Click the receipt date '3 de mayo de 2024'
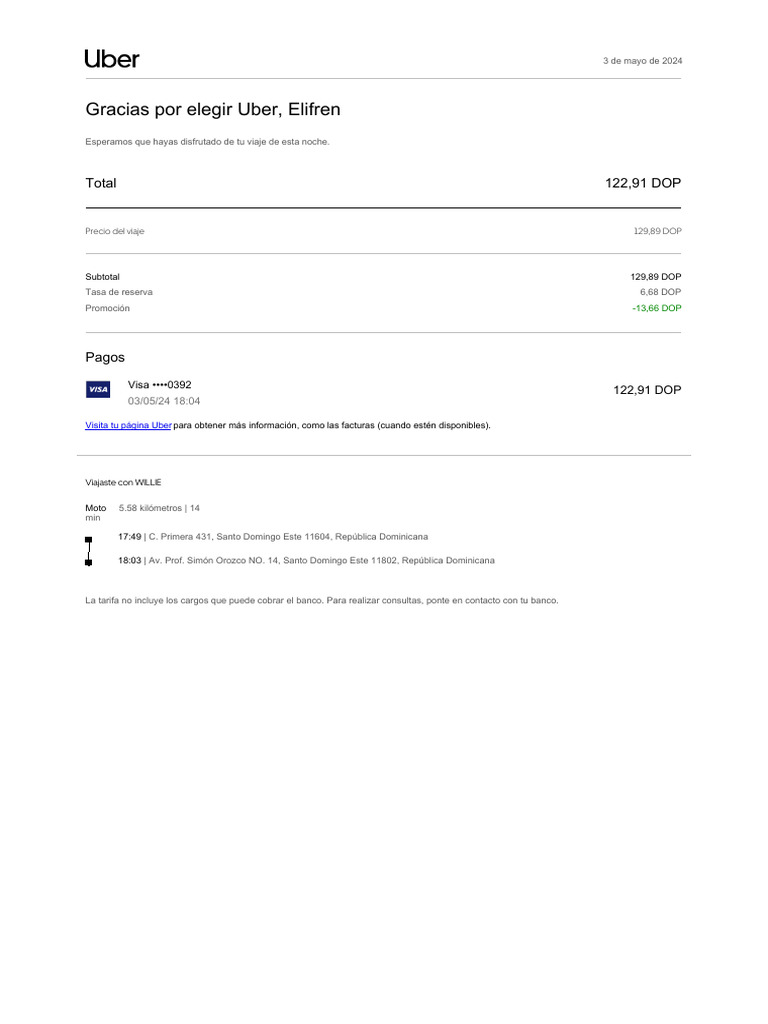Screen dimensions: 768x1024 [642, 60]
